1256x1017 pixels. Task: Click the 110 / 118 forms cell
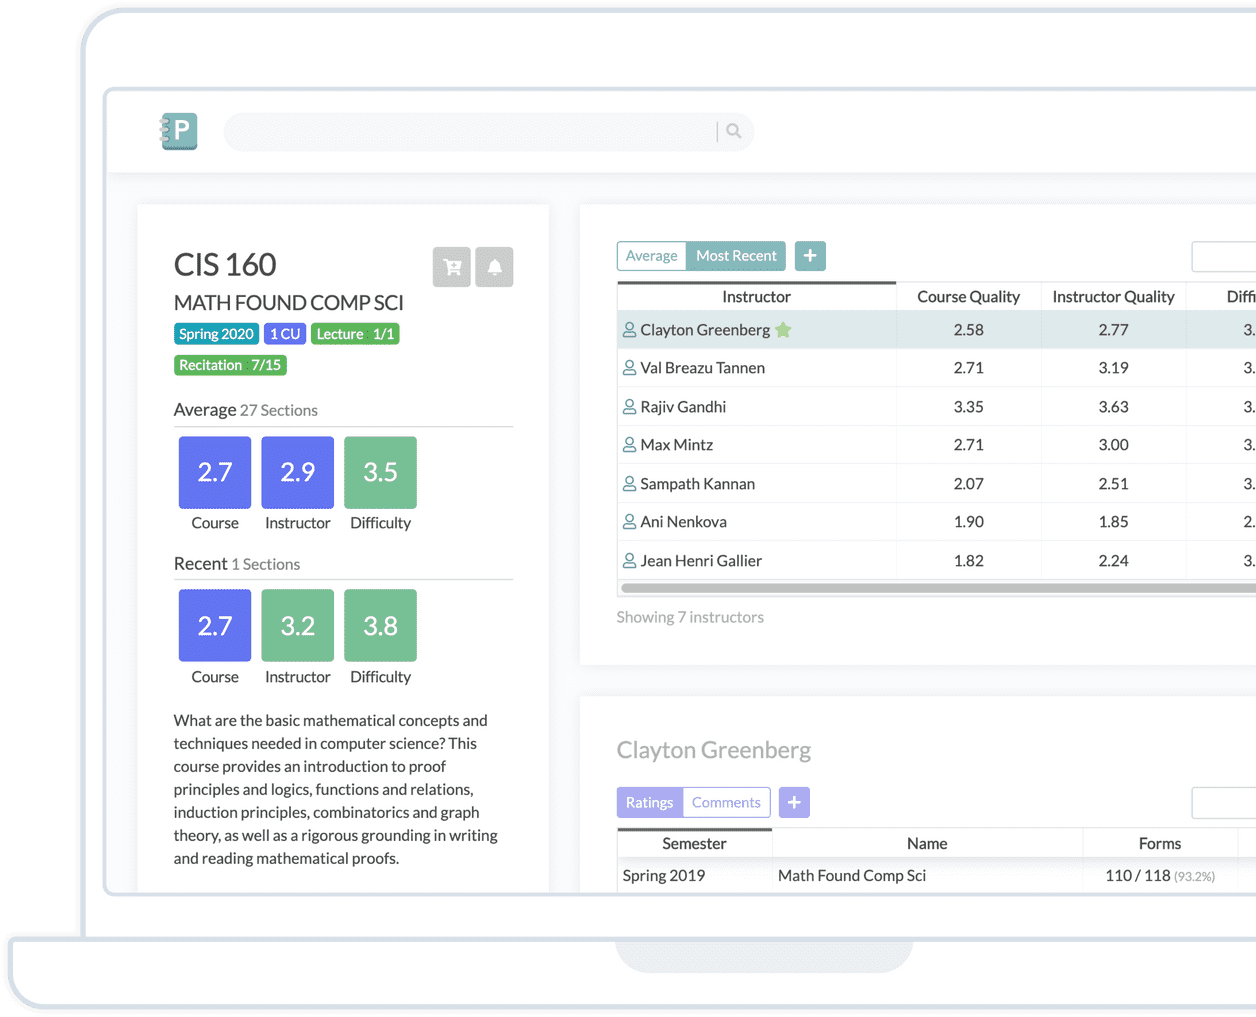[x=1160, y=876]
